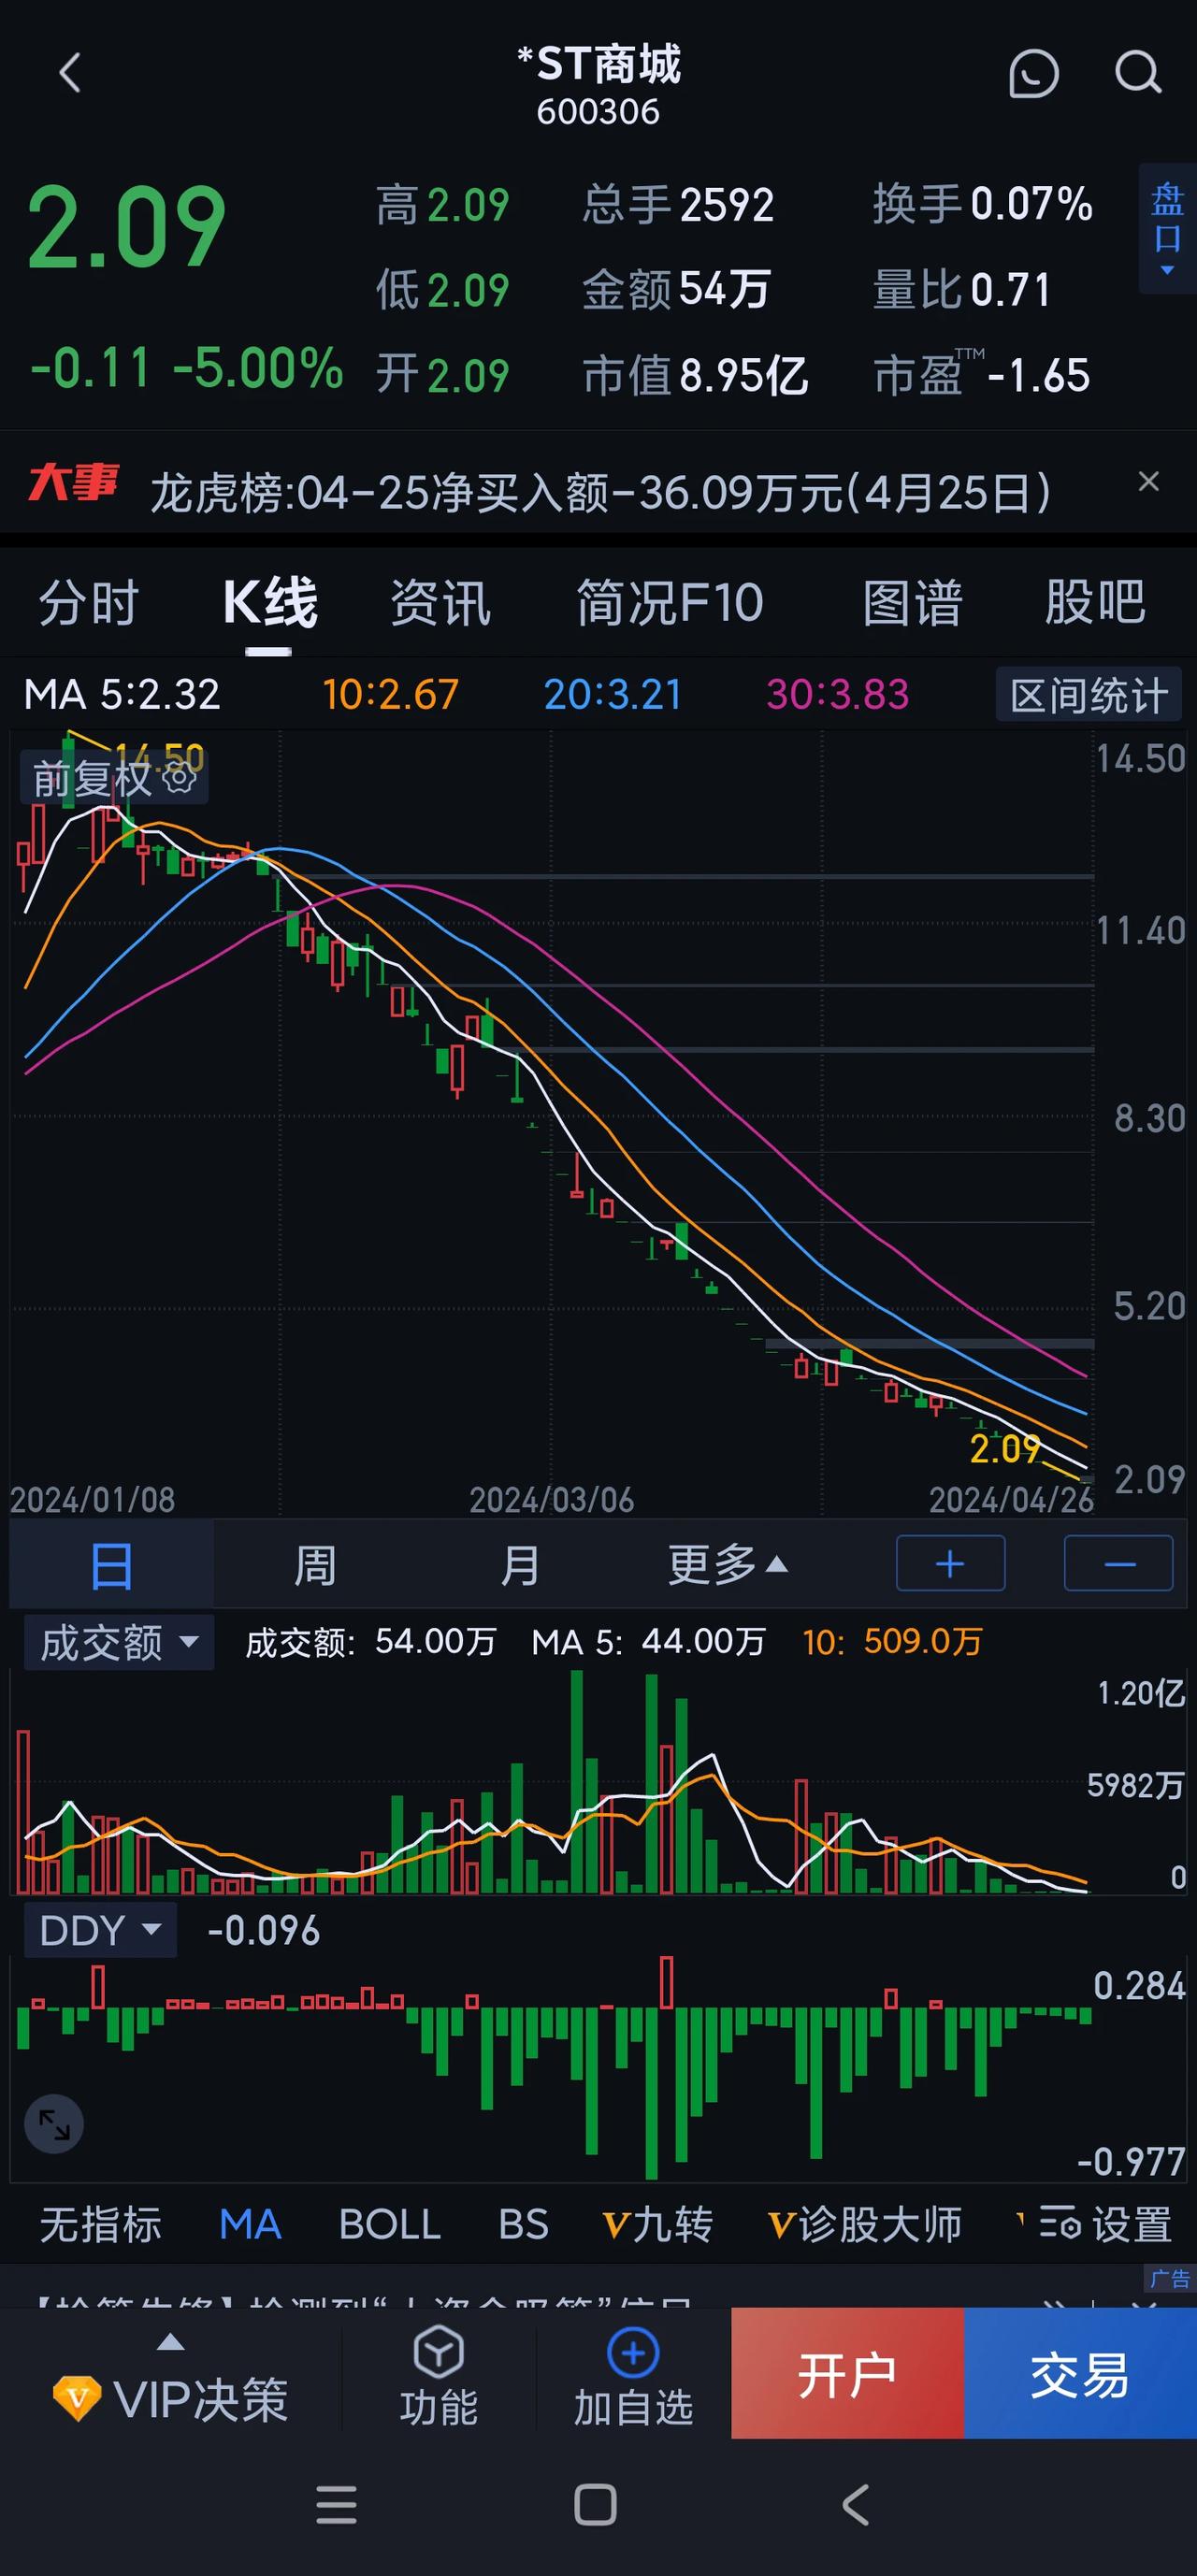Tap the 金额54万 turnover value
1197x2576 pixels.
point(676,290)
